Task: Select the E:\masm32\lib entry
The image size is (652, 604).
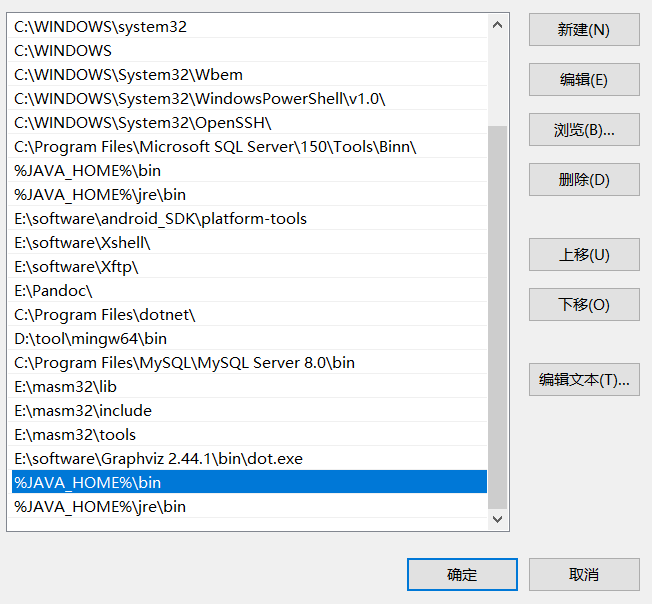Action: 249,387
